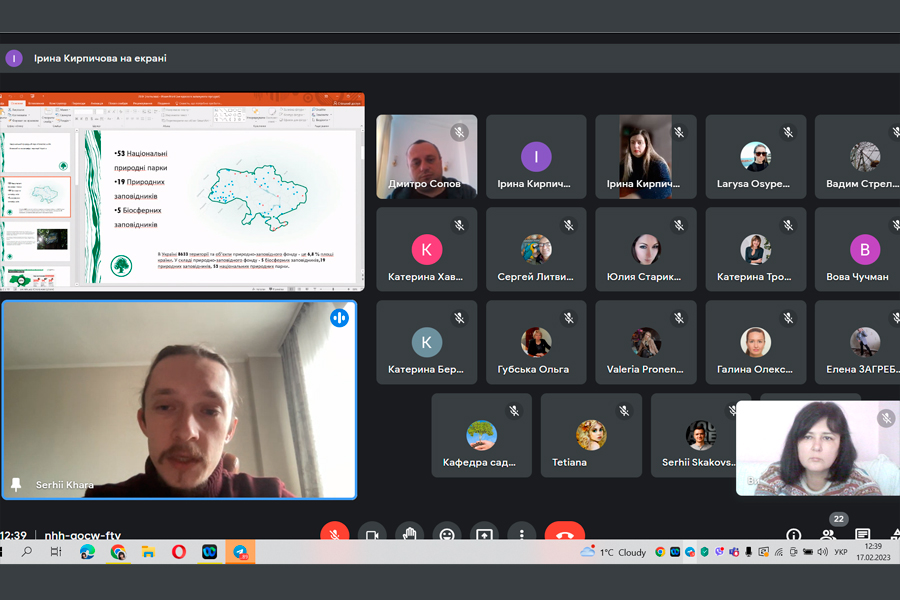
Task: Click muted mic icon on Дмитро Сопов tile
Action: click(x=459, y=133)
